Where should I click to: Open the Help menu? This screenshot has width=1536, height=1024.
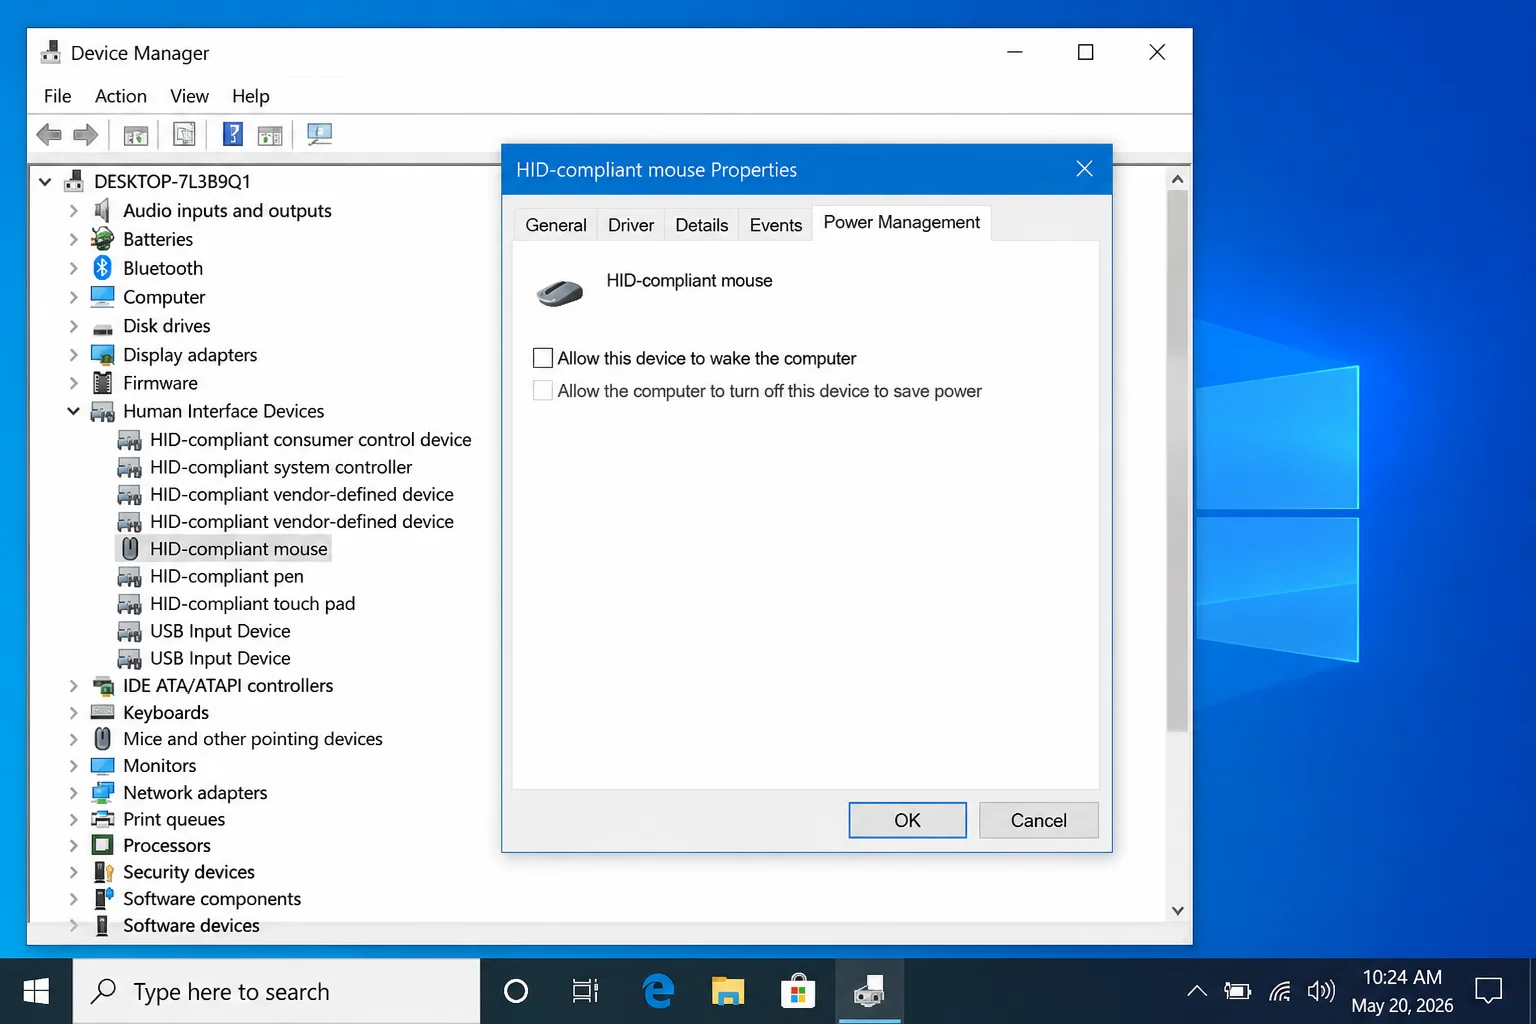click(x=250, y=96)
